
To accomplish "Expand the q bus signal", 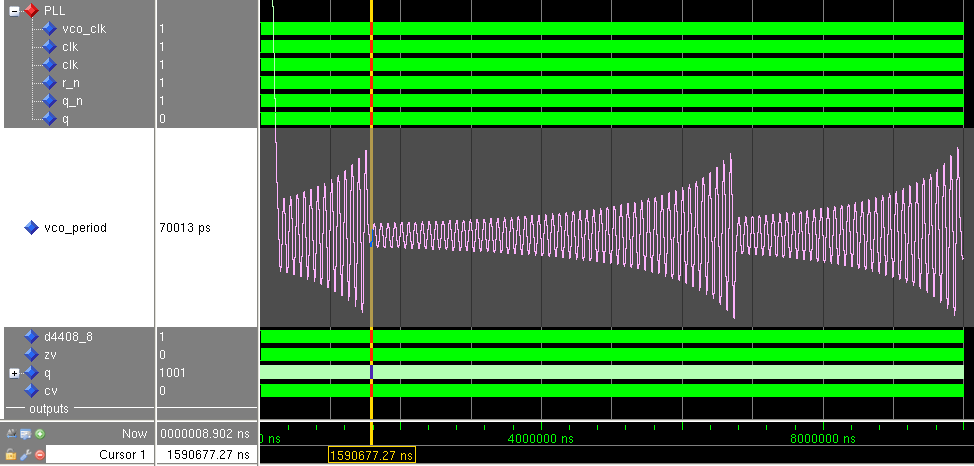I will coord(14,373).
